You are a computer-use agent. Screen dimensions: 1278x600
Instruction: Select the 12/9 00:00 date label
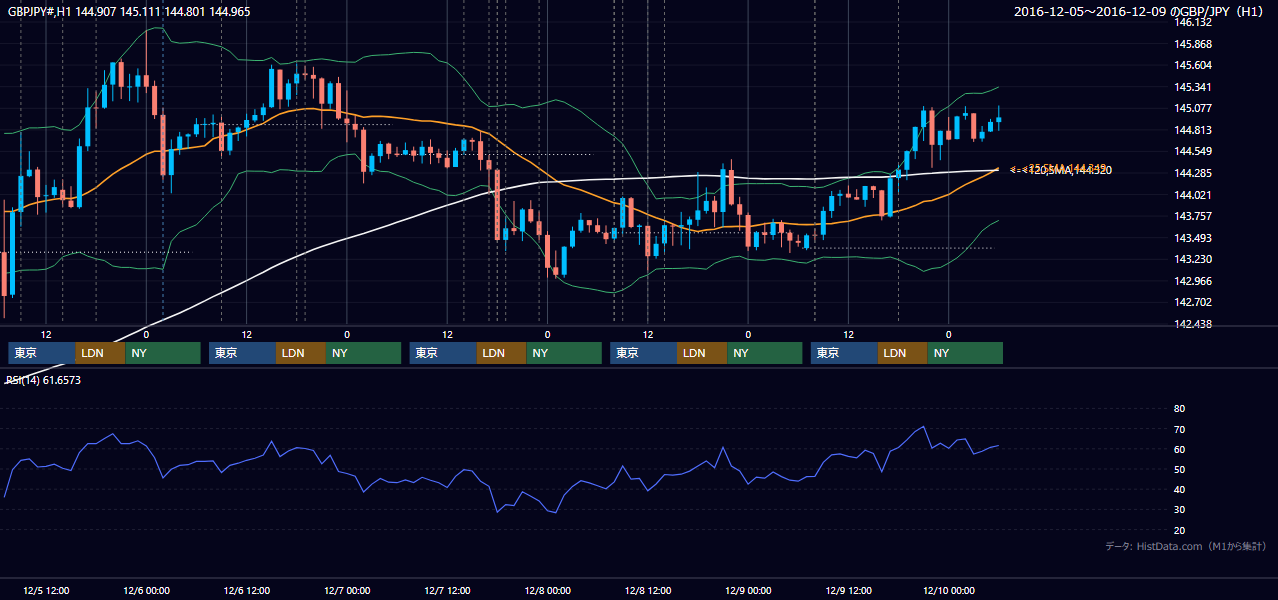(747, 590)
